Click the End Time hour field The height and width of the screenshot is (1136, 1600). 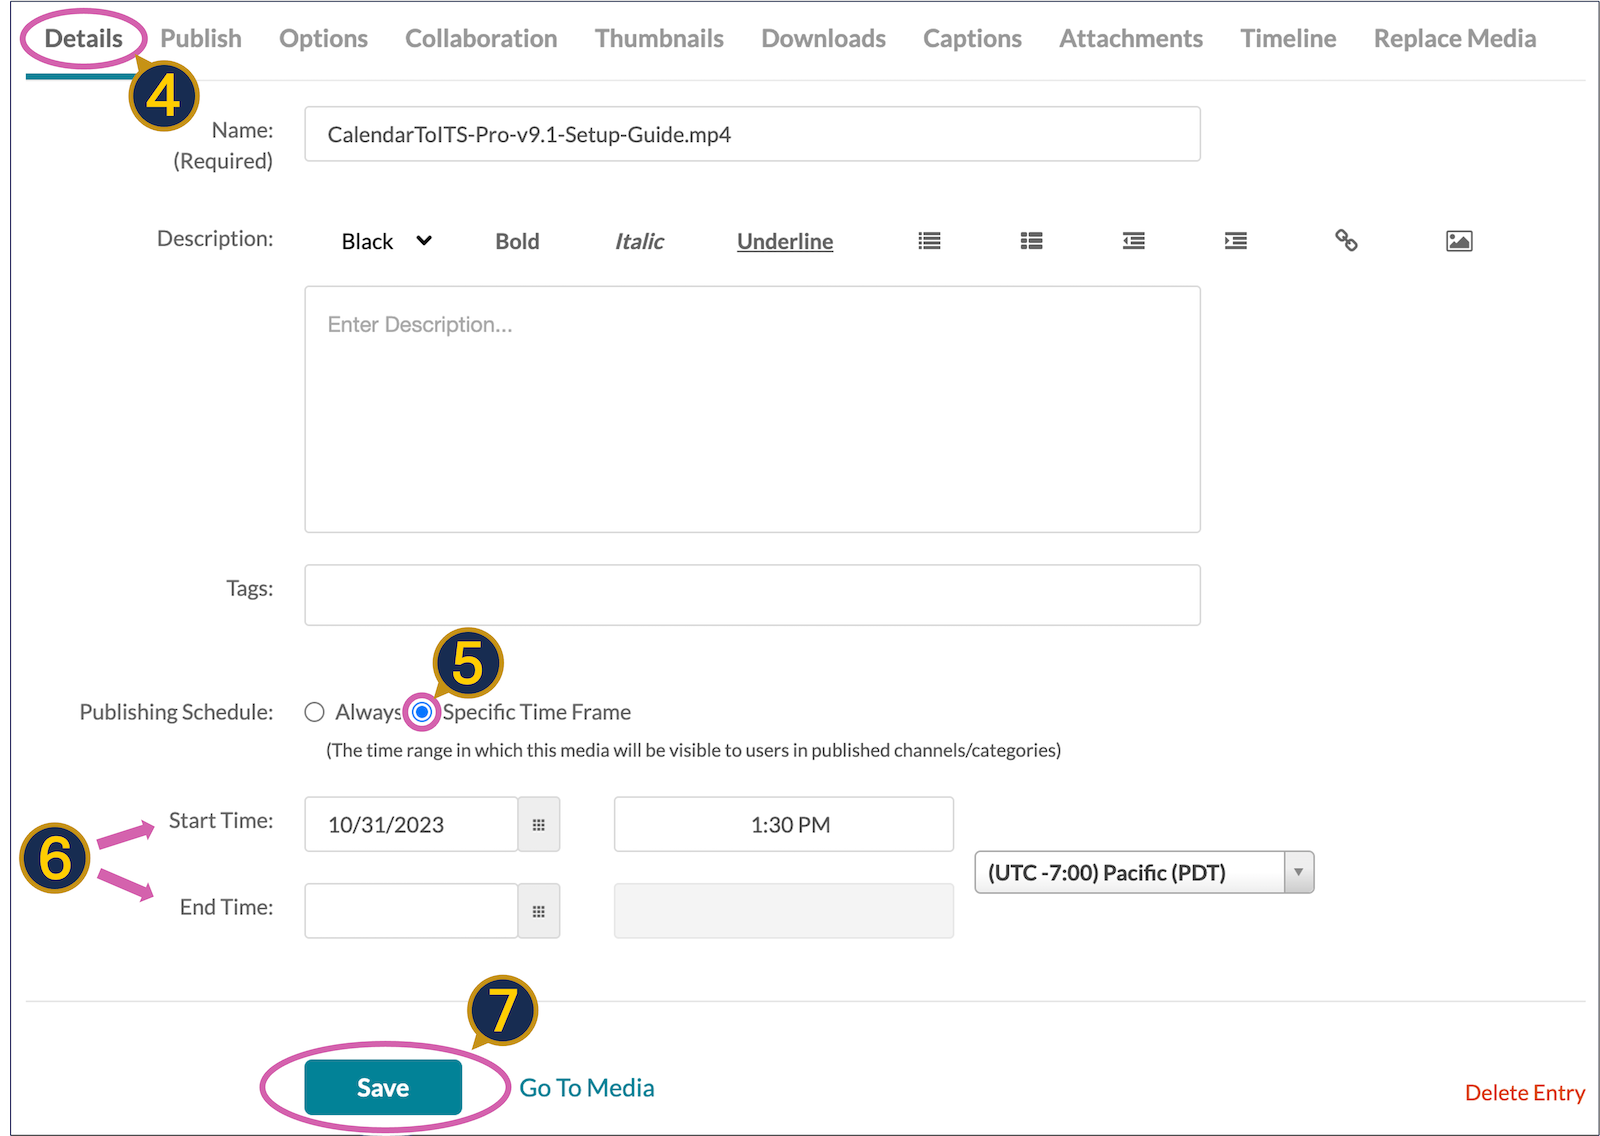coord(784,911)
